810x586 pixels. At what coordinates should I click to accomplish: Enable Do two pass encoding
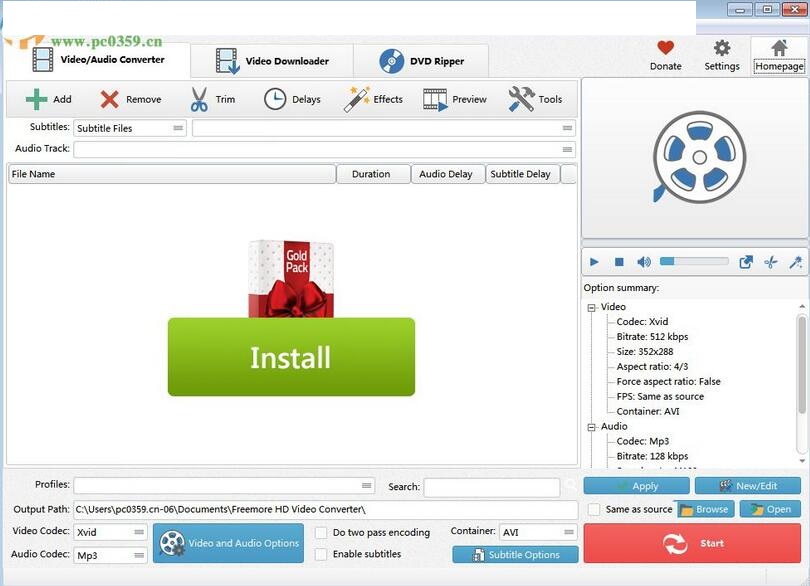(x=320, y=533)
